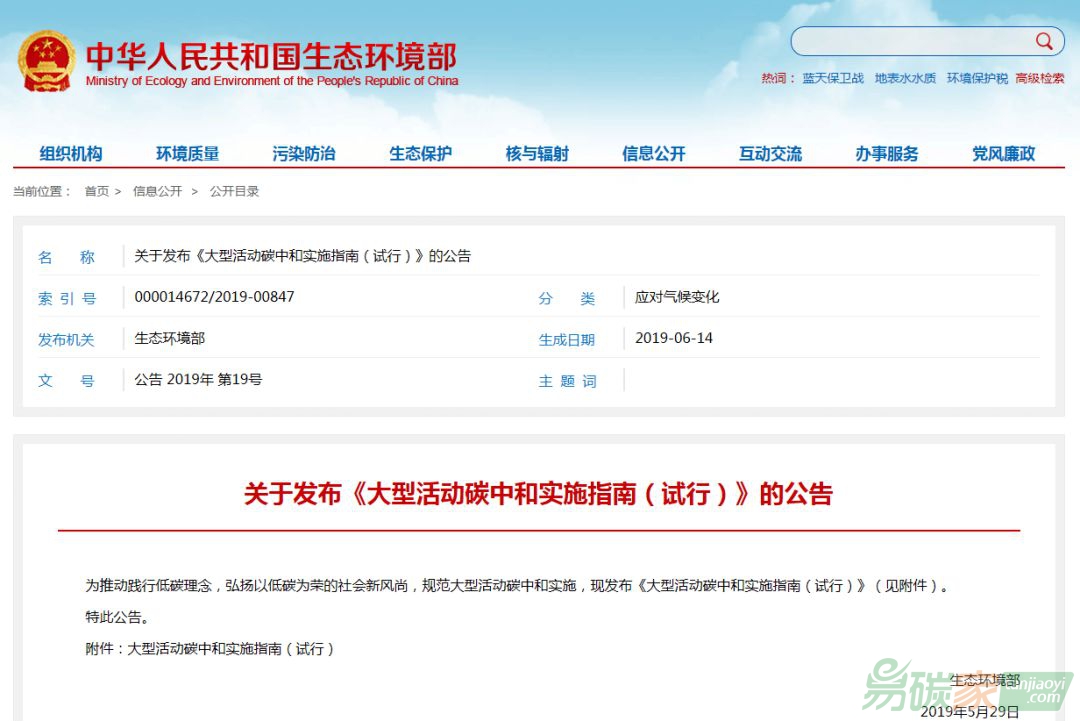
Task: Open the 核与辐射 navigation tab
Action: pos(537,153)
